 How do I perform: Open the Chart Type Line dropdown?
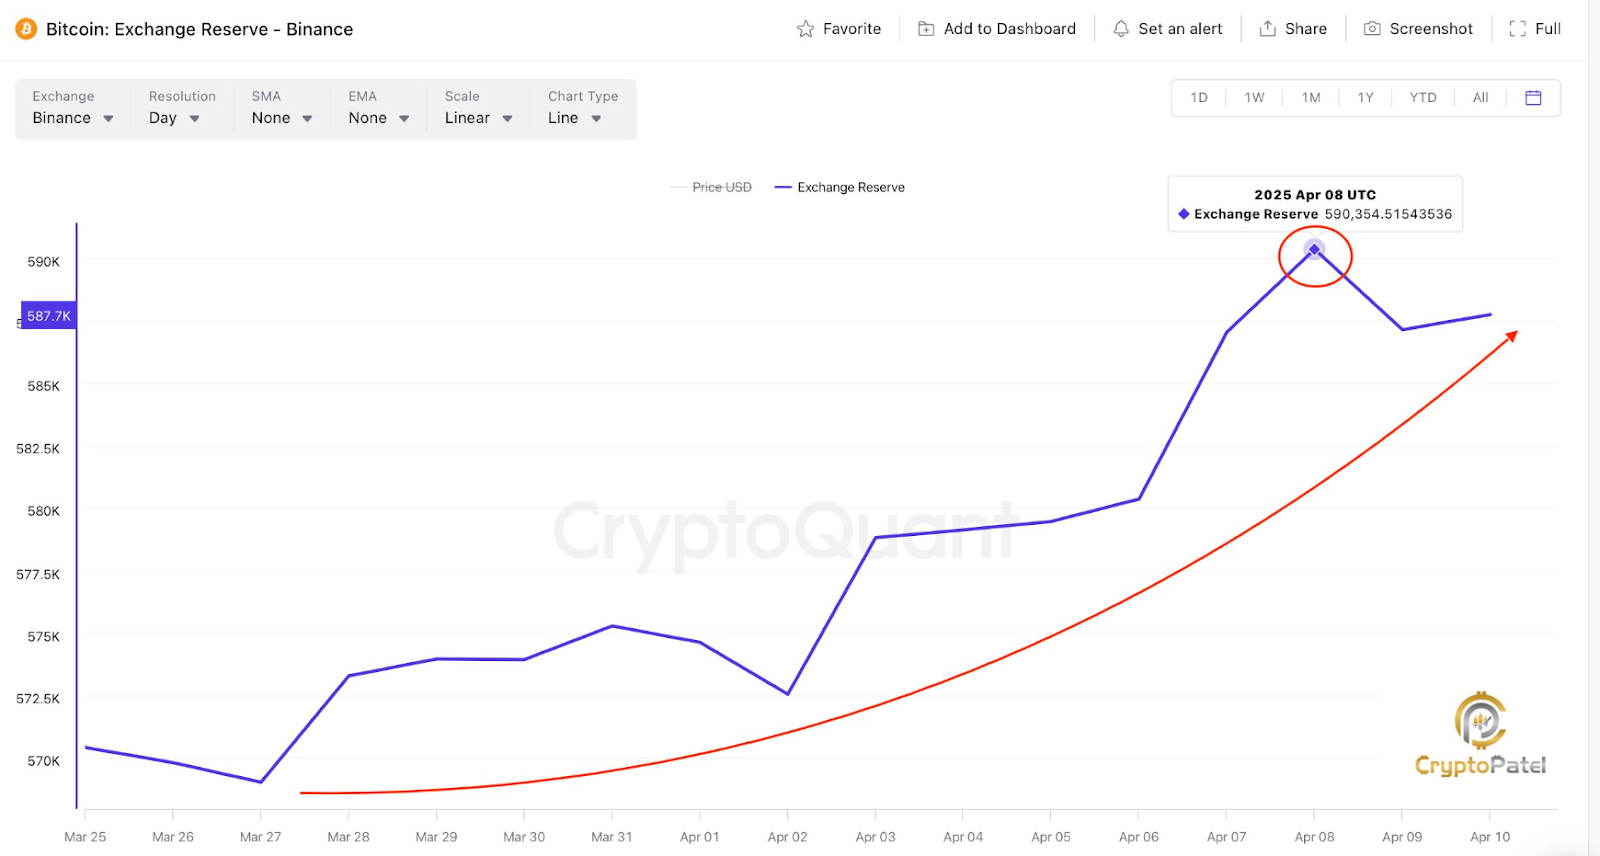[583, 108]
